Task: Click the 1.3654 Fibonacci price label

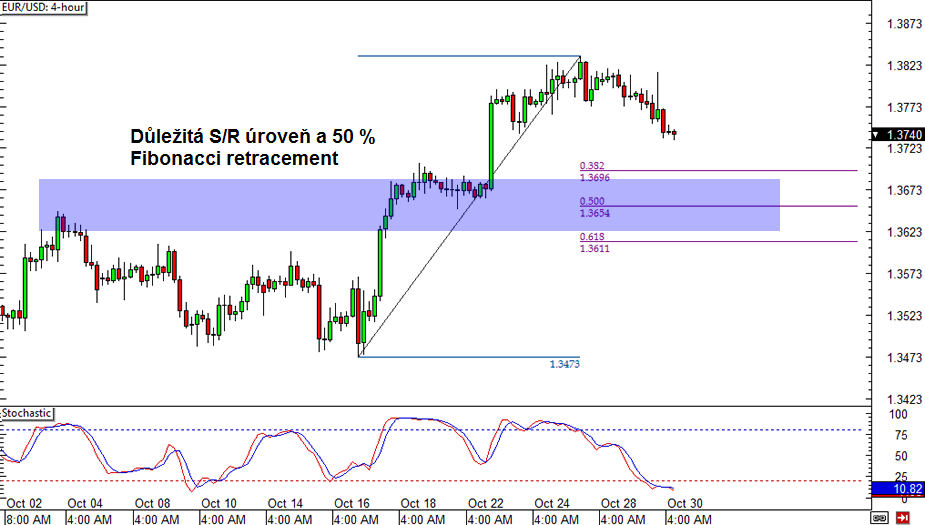Action: [595, 213]
